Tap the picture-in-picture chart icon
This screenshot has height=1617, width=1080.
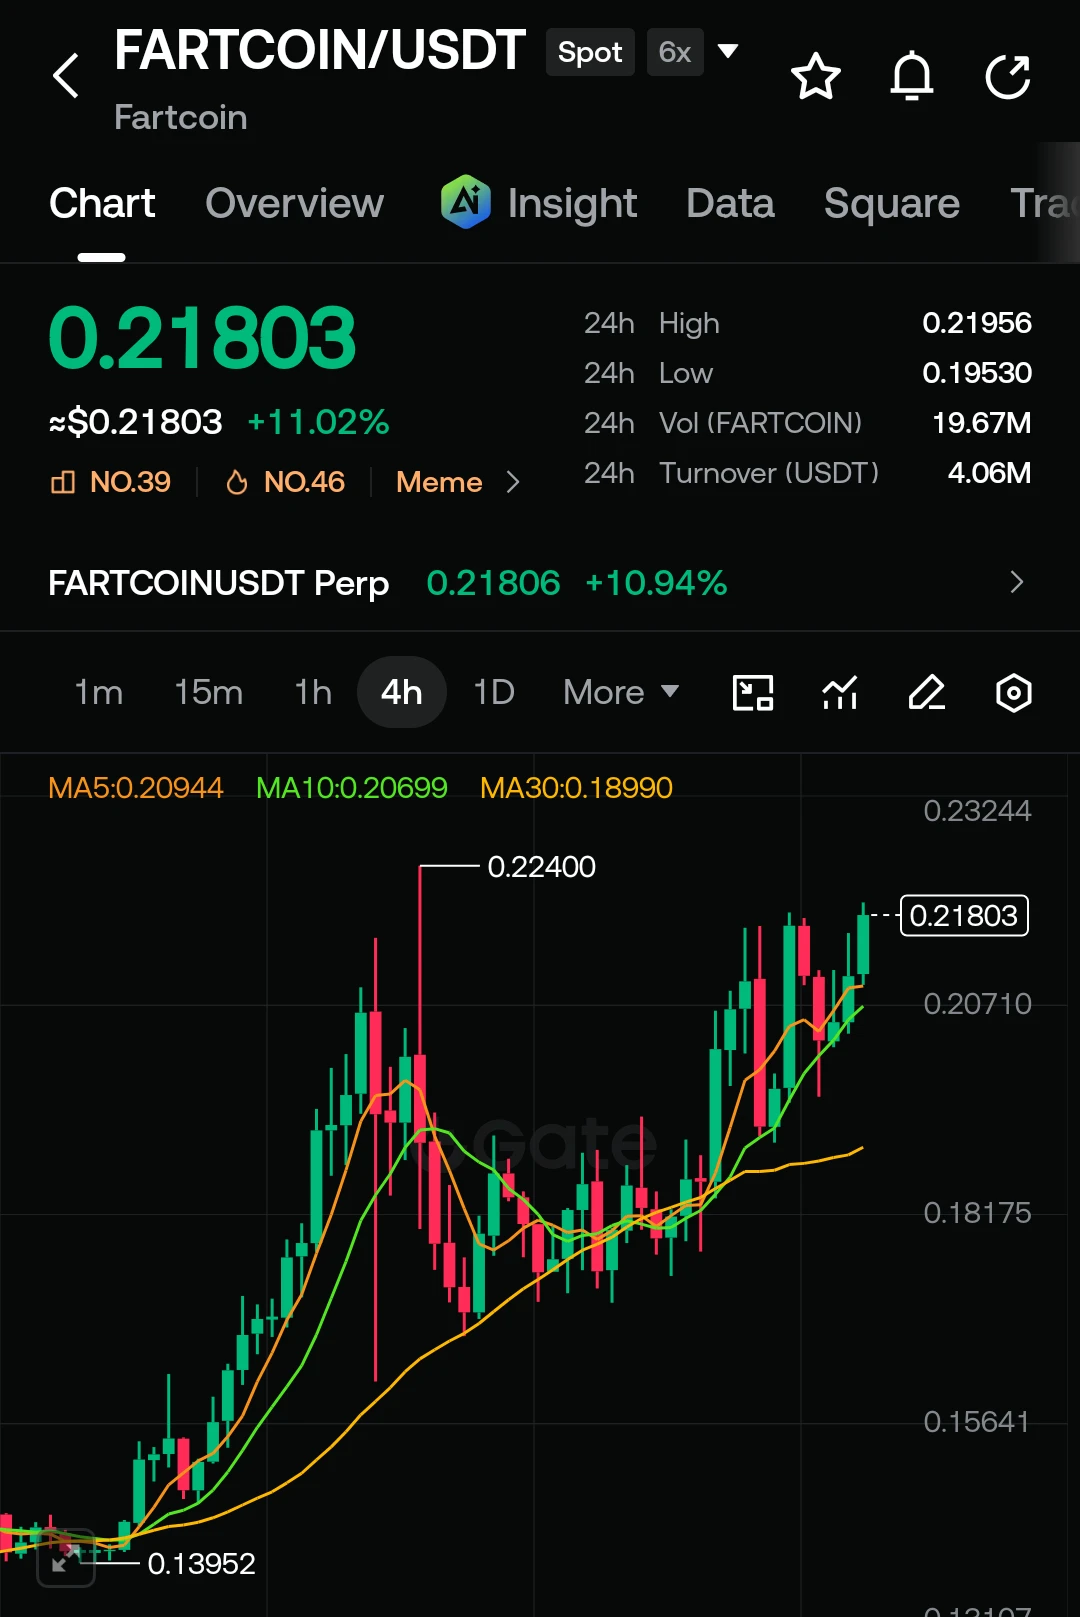coord(753,692)
